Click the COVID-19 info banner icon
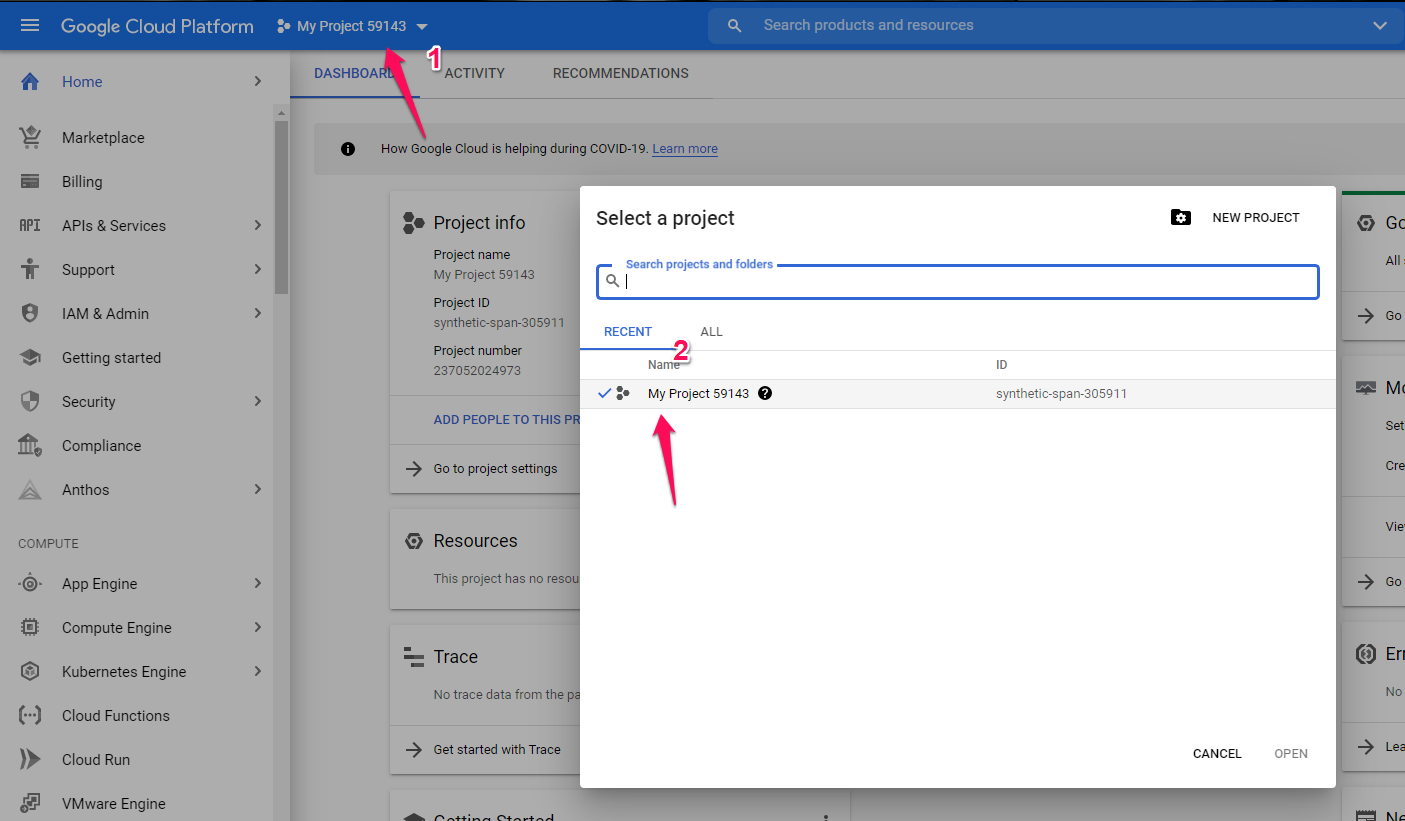This screenshot has height=821, width=1405. click(348, 149)
